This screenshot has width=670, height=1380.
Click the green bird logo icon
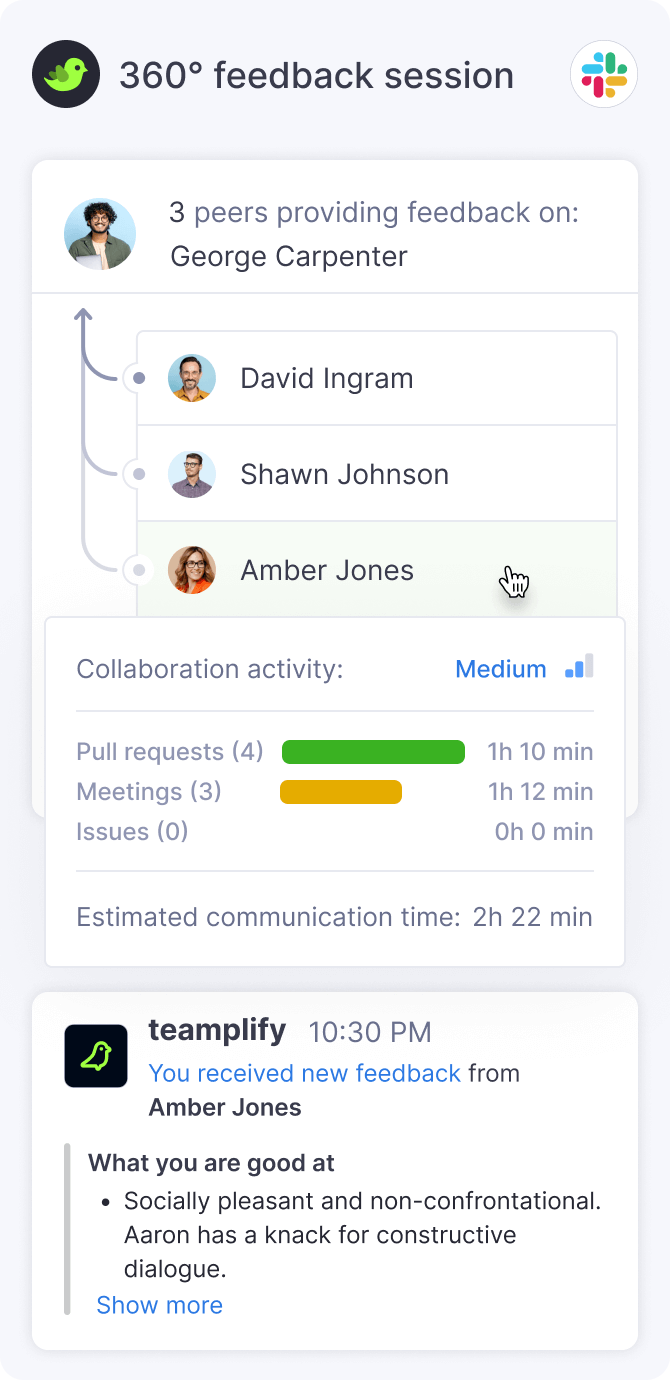point(66,74)
